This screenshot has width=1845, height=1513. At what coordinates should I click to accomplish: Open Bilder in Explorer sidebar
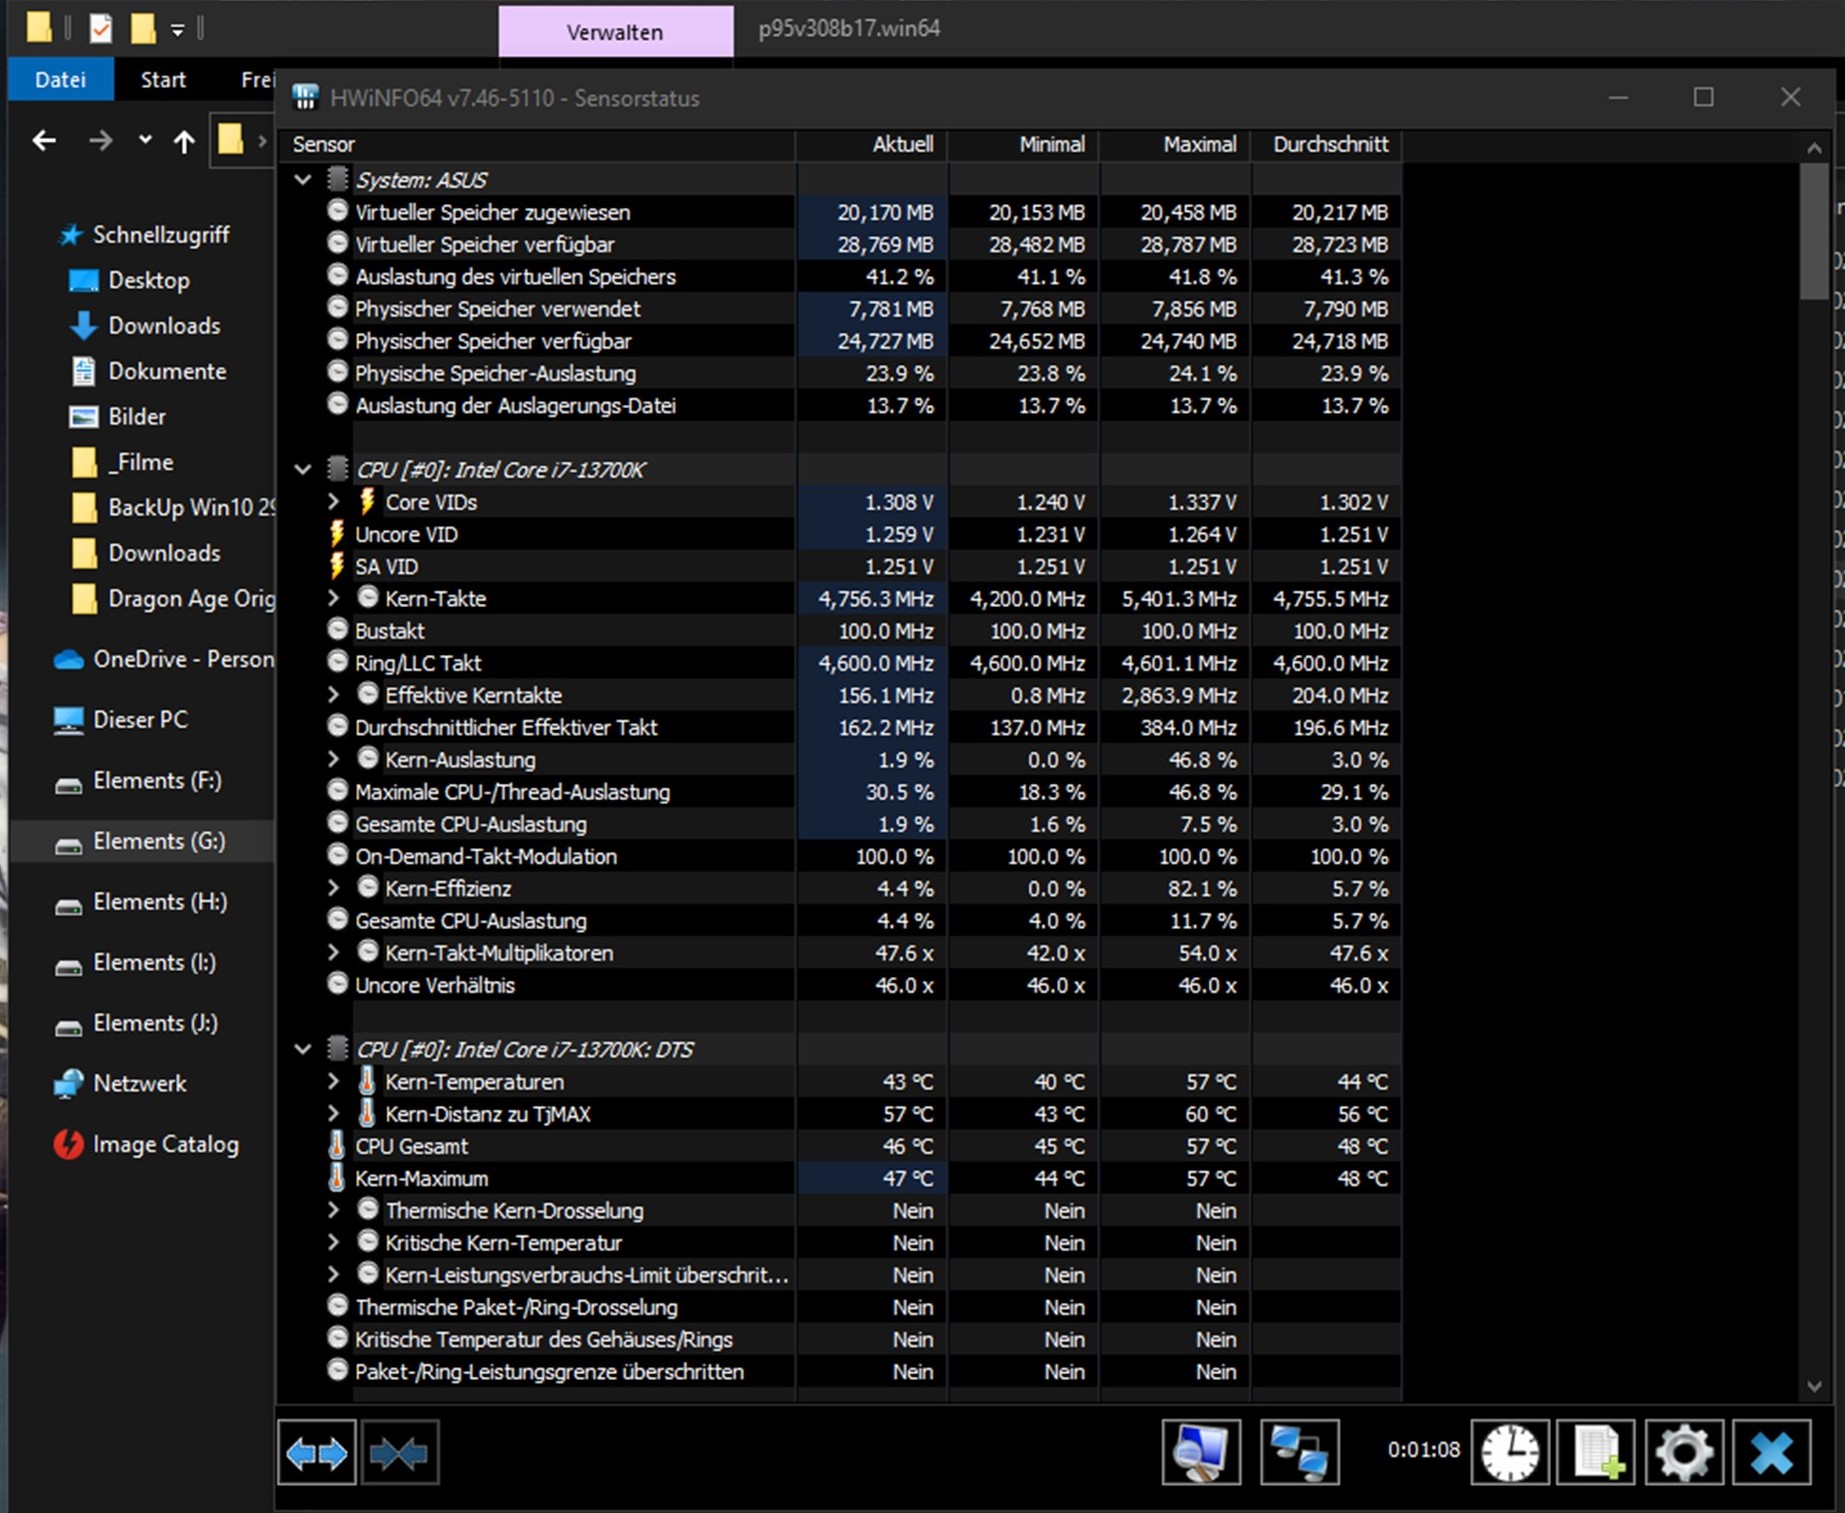[x=137, y=416]
